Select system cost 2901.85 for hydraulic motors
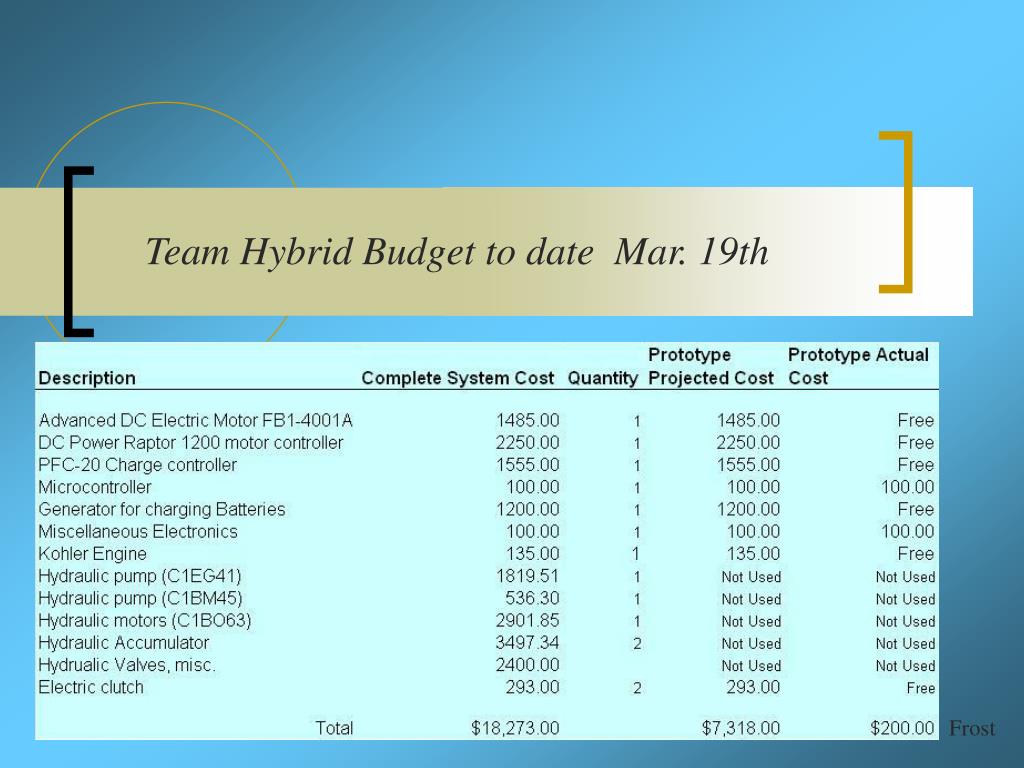The width and height of the screenshot is (1024, 768). [x=527, y=620]
